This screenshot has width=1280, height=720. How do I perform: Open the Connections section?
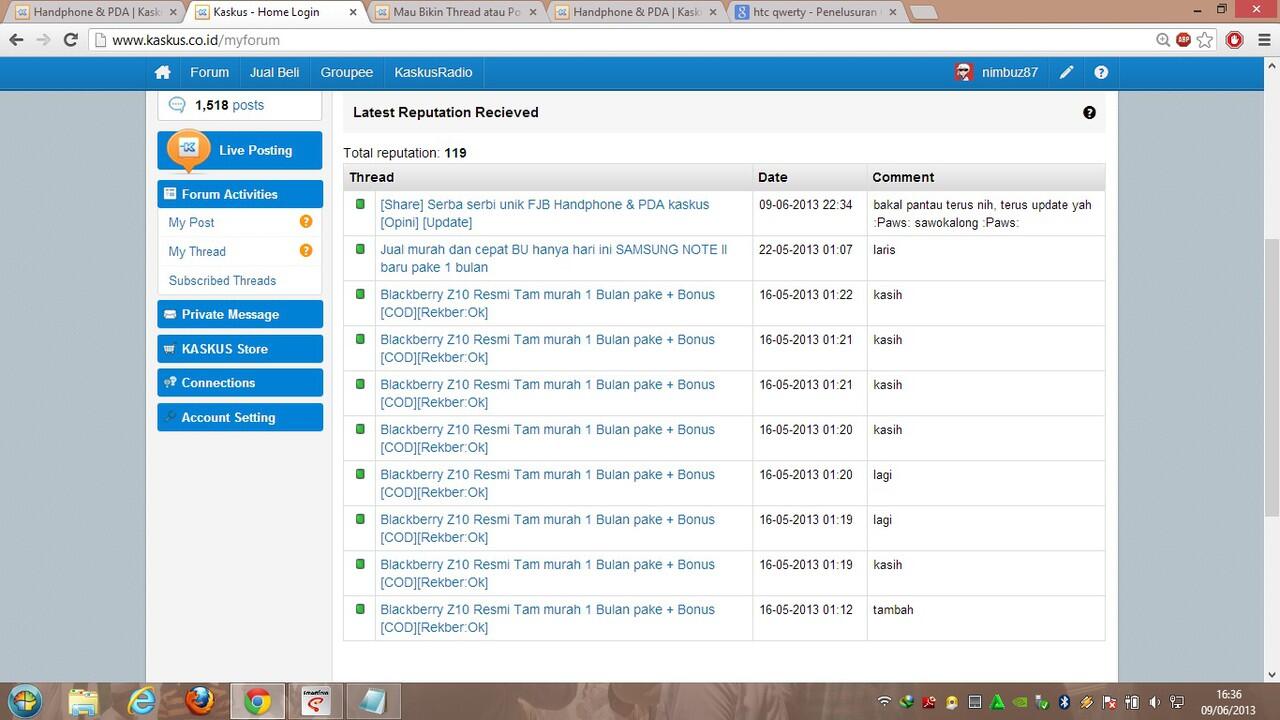(240, 383)
